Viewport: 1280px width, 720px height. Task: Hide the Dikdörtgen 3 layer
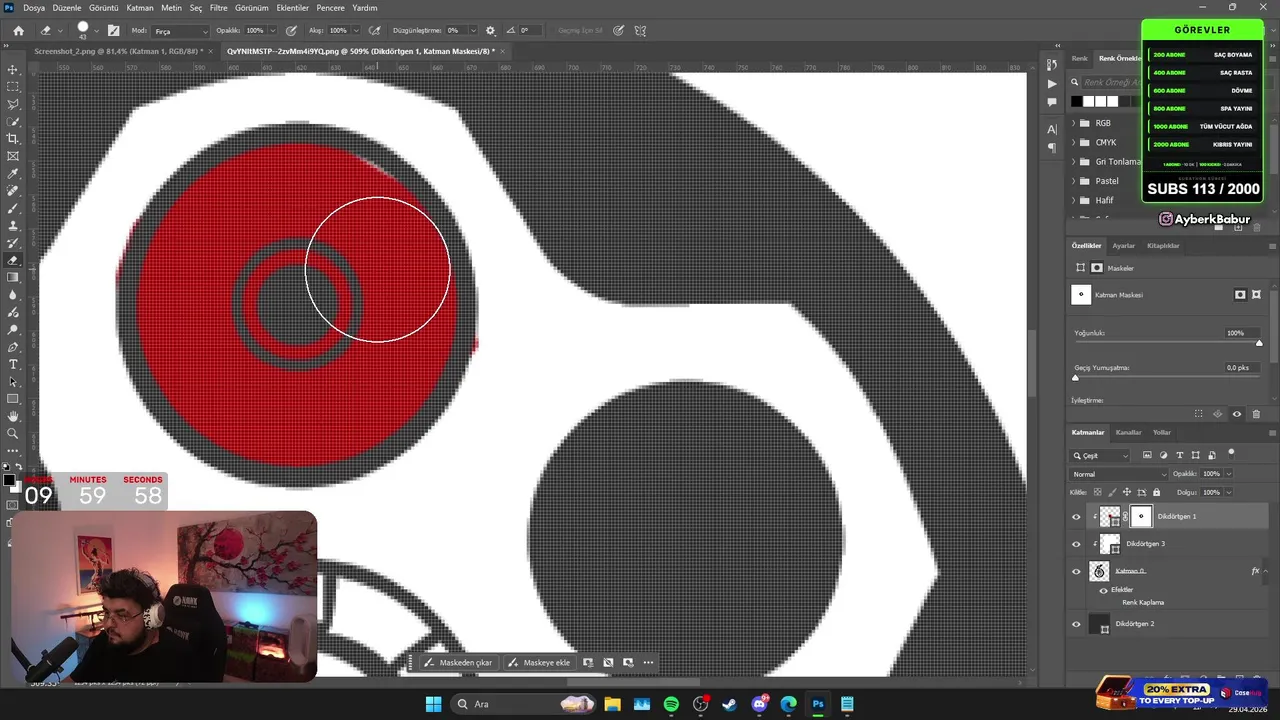tap(1076, 544)
